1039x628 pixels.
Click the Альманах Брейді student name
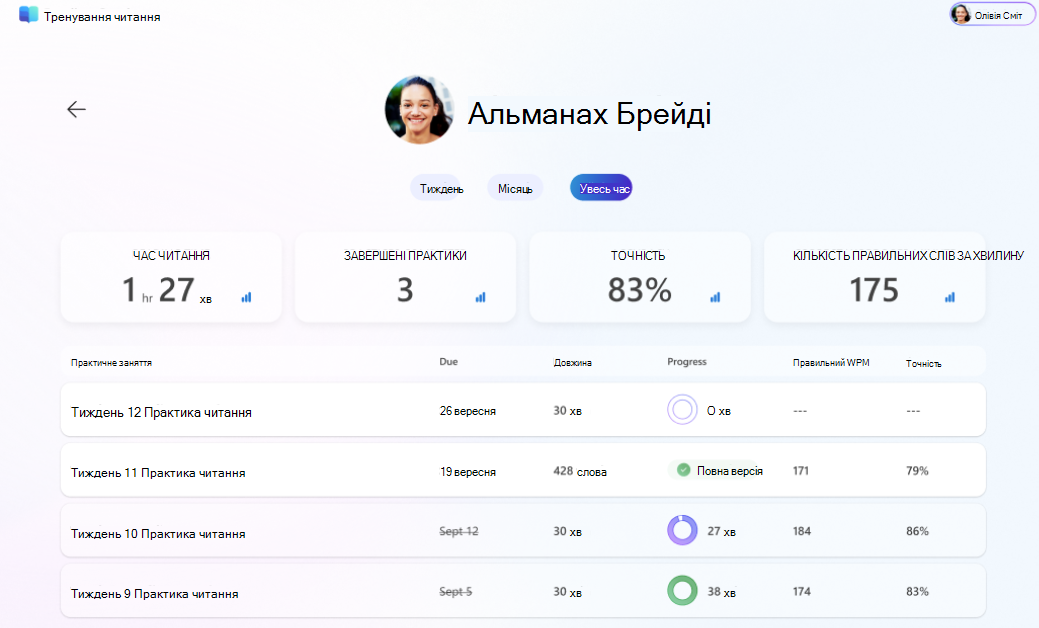click(590, 114)
